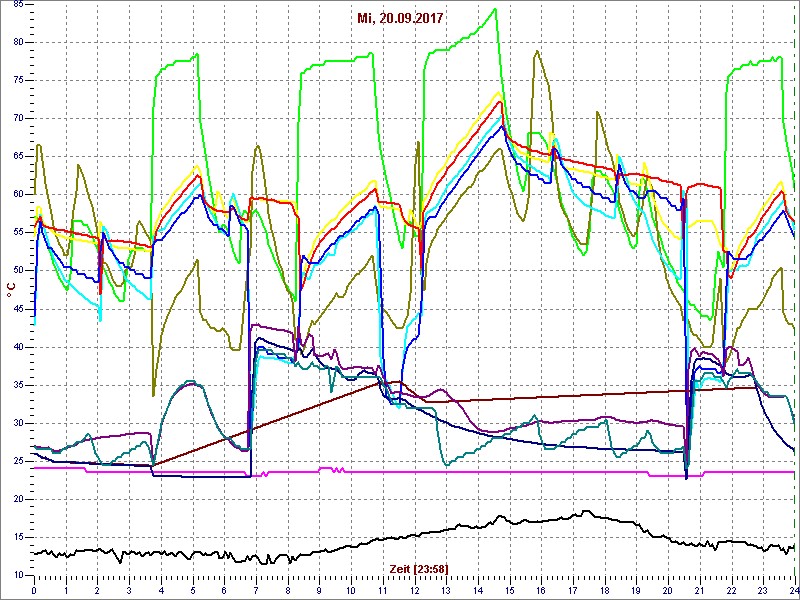
Task: Select the 45 label on temperature axis
Action: coord(17,309)
